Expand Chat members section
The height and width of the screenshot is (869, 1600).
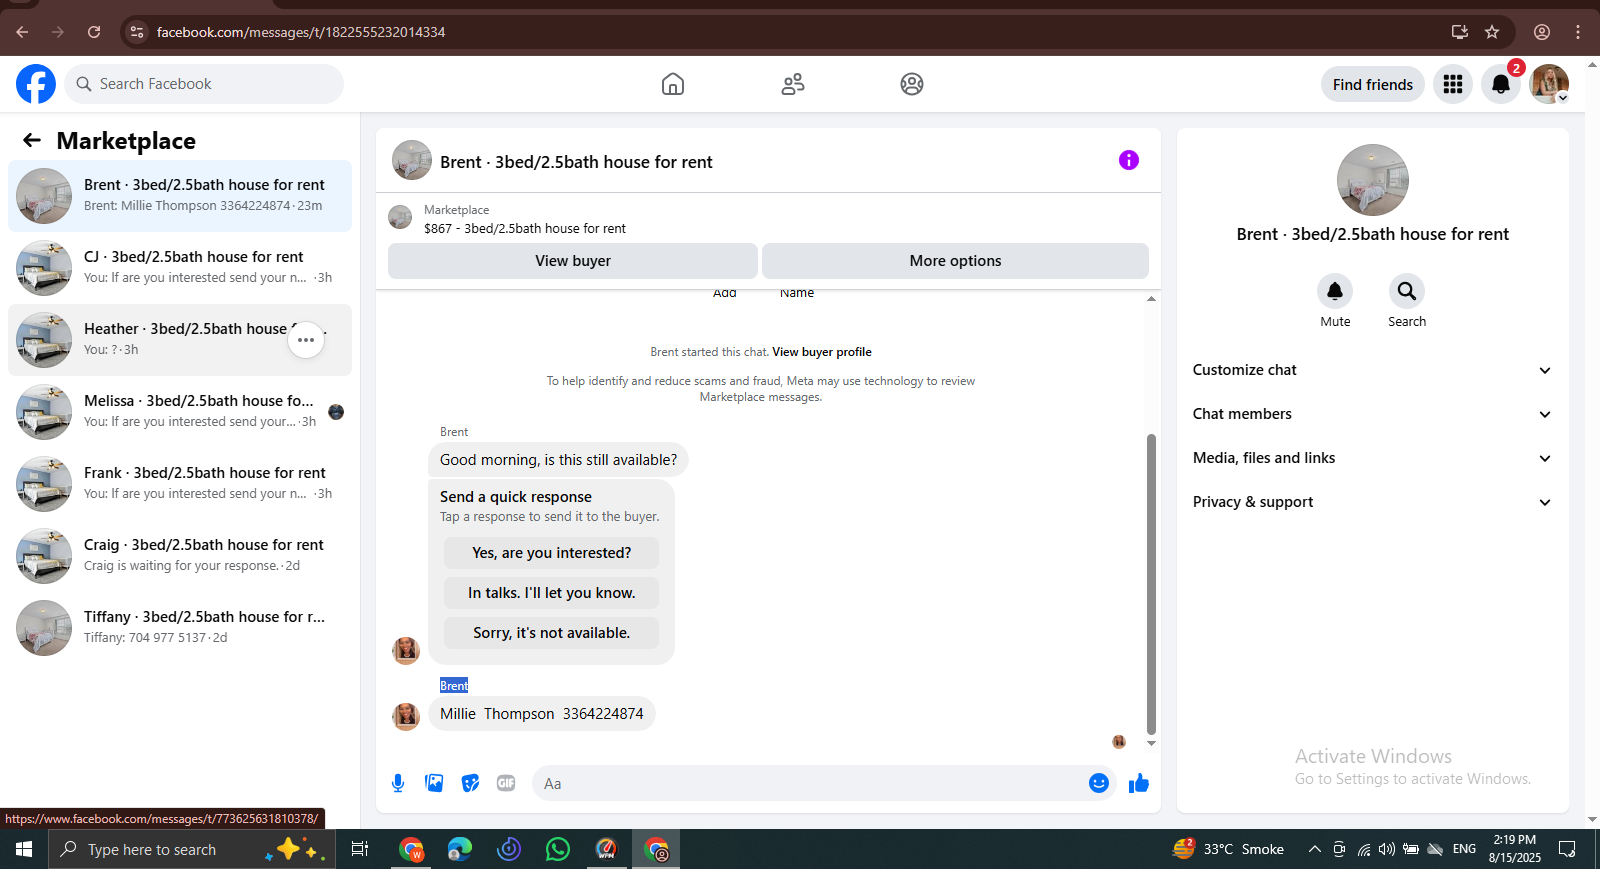(1372, 414)
